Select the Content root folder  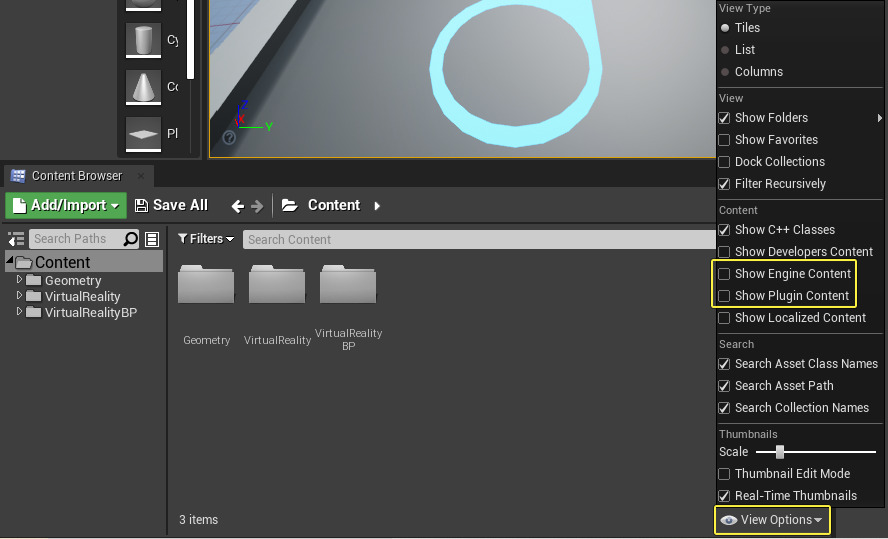click(84, 262)
